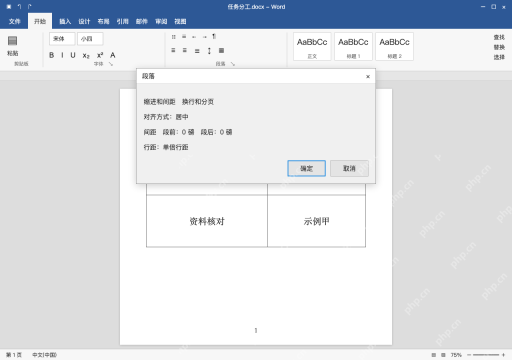Image resolution: width=512 pixels, height=360 pixels.
Task: Click the Paste (粘贴) clipboard icon
Action: (x=12, y=41)
